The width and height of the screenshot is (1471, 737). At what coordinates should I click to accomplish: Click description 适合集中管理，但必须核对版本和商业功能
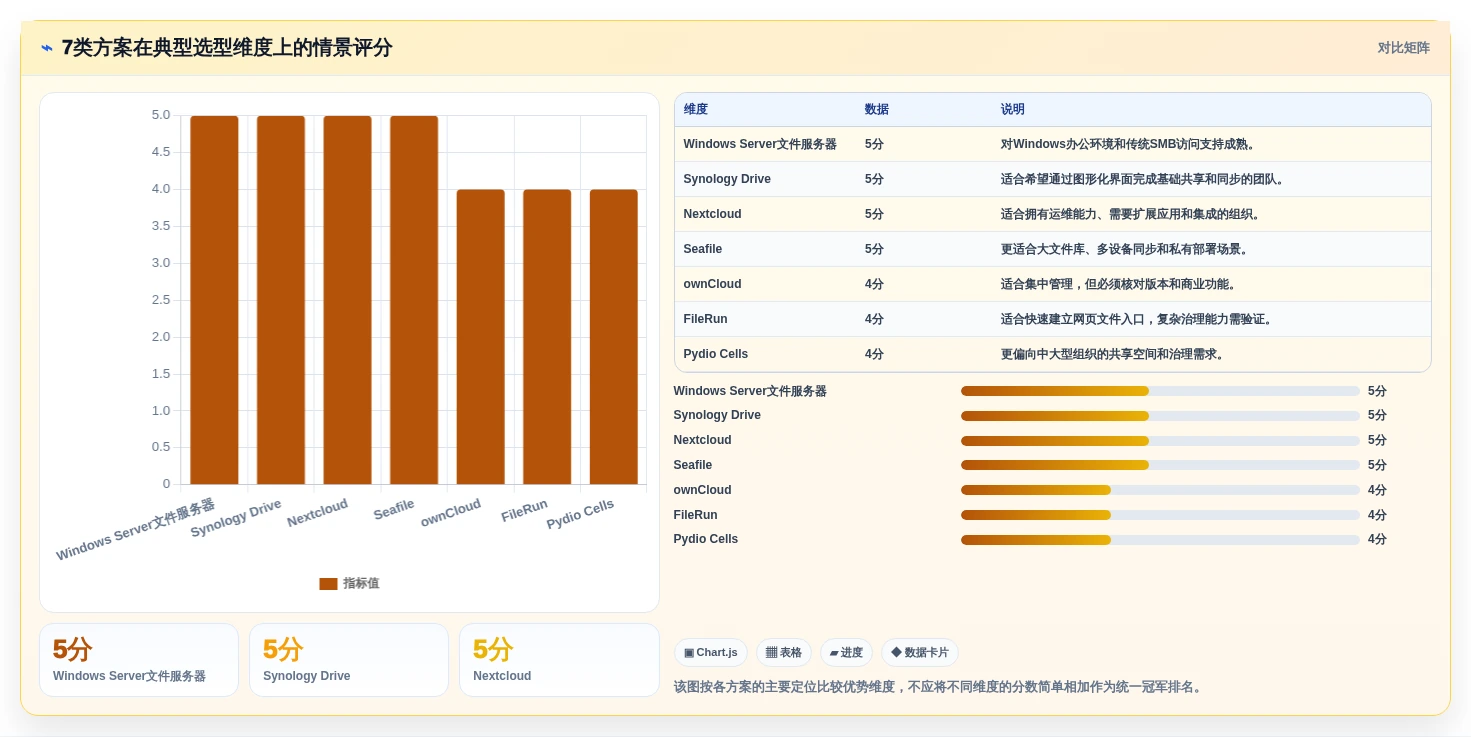click(1119, 284)
